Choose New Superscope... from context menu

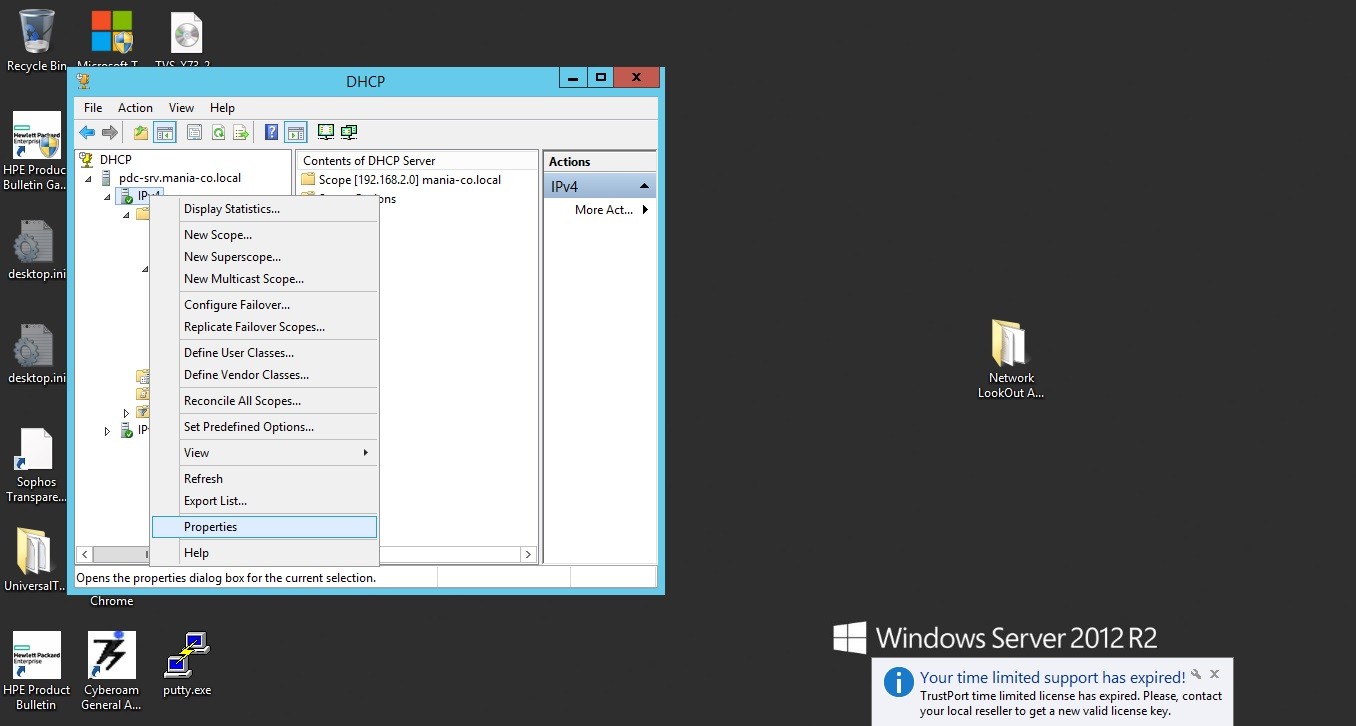[265, 257]
